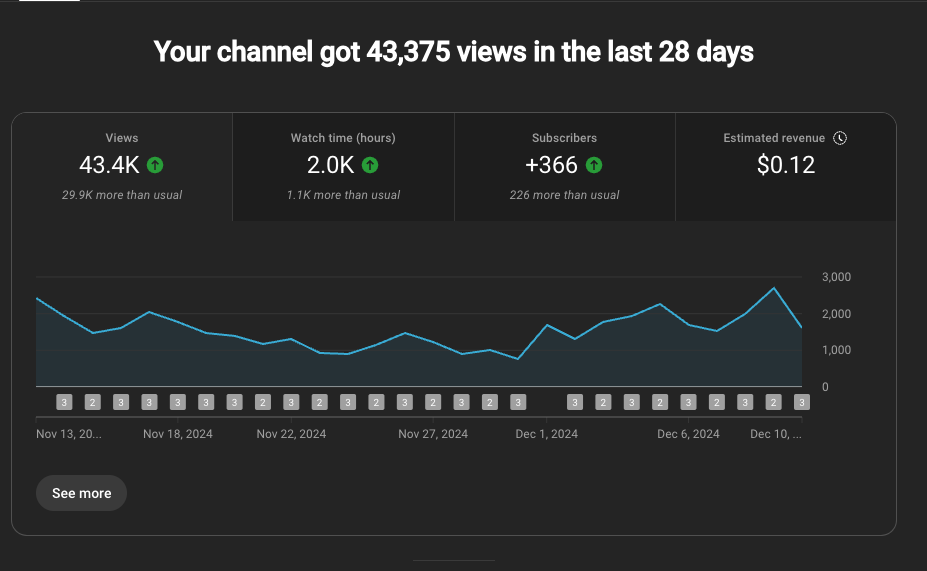927x571 pixels.
Task: Click the chart's highest peak near Dec 10
Action: pyautogui.click(x=773, y=288)
